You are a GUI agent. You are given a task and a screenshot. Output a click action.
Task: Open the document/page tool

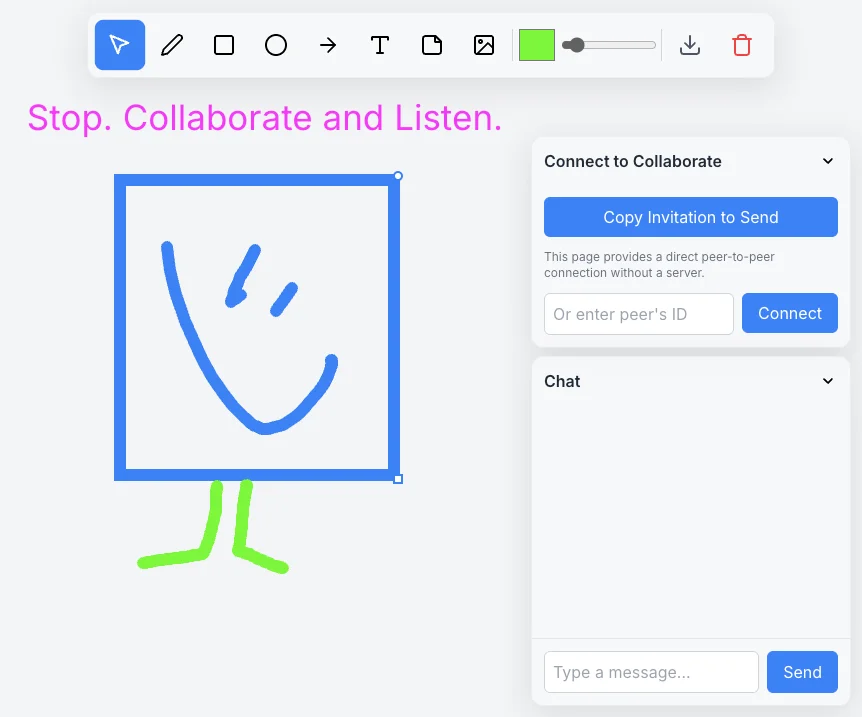[431, 45]
